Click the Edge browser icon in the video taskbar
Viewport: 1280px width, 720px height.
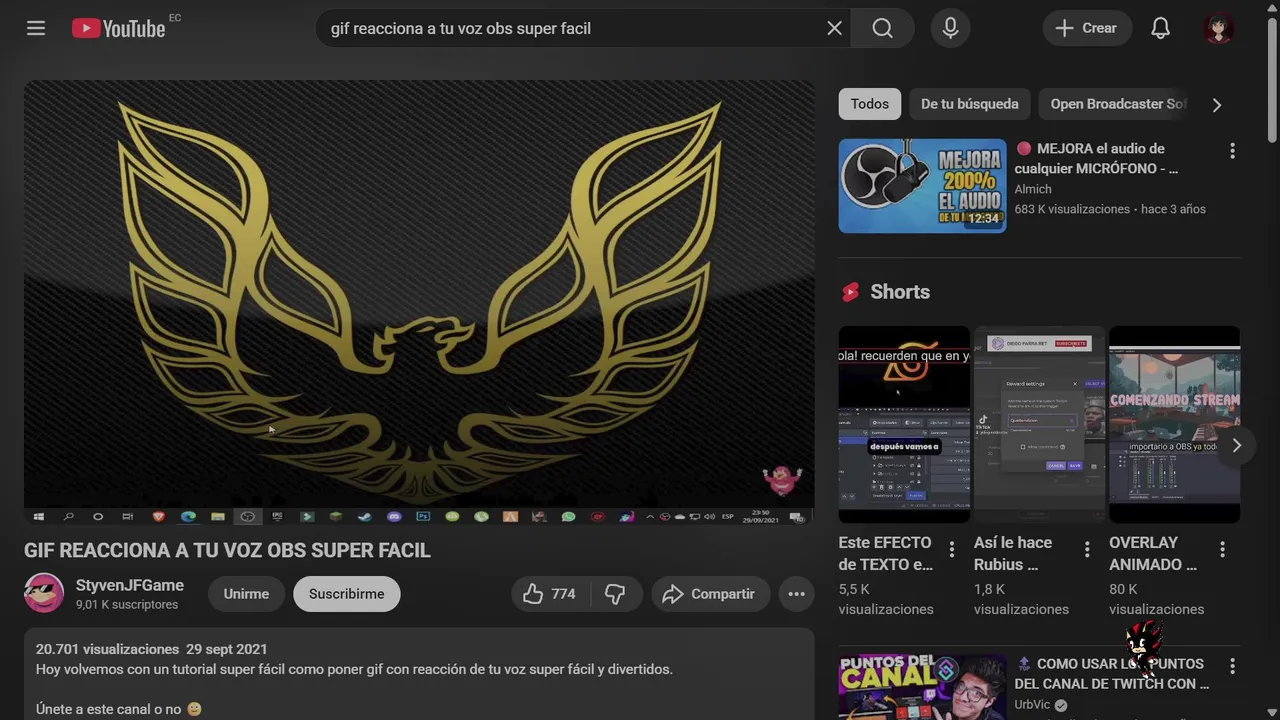point(188,517)
